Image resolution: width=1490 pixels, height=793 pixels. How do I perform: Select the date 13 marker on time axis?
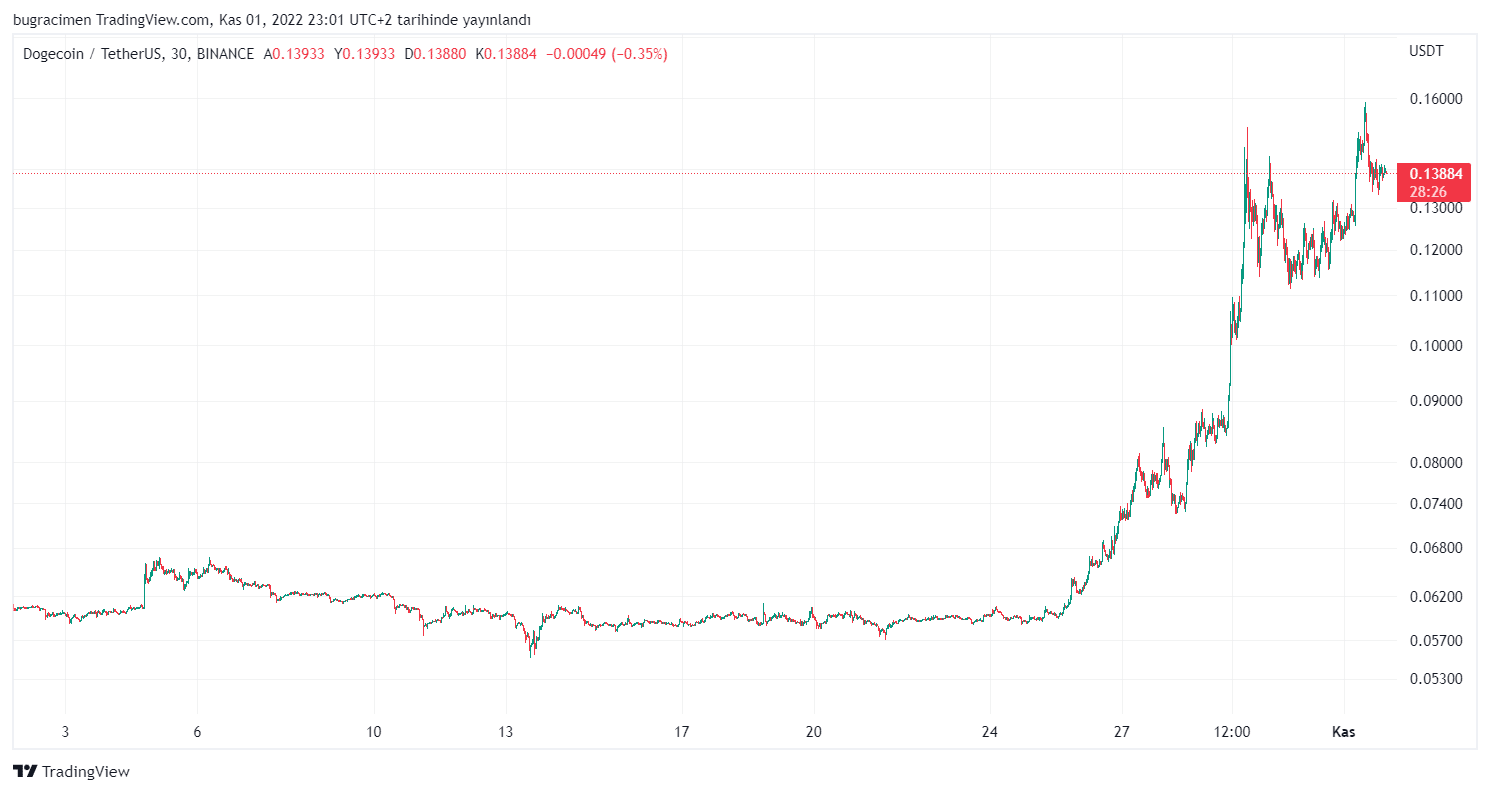[x=506, y=732]
